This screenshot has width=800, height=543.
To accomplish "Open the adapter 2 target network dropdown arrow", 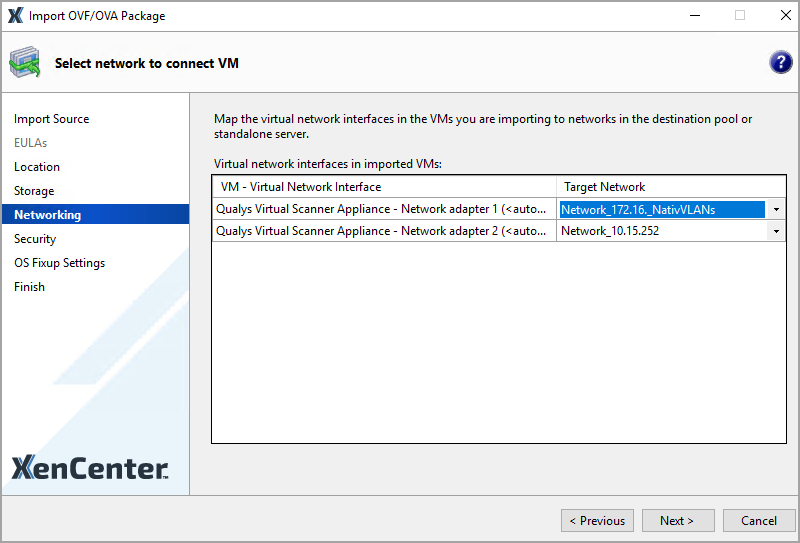I will 776,231.
